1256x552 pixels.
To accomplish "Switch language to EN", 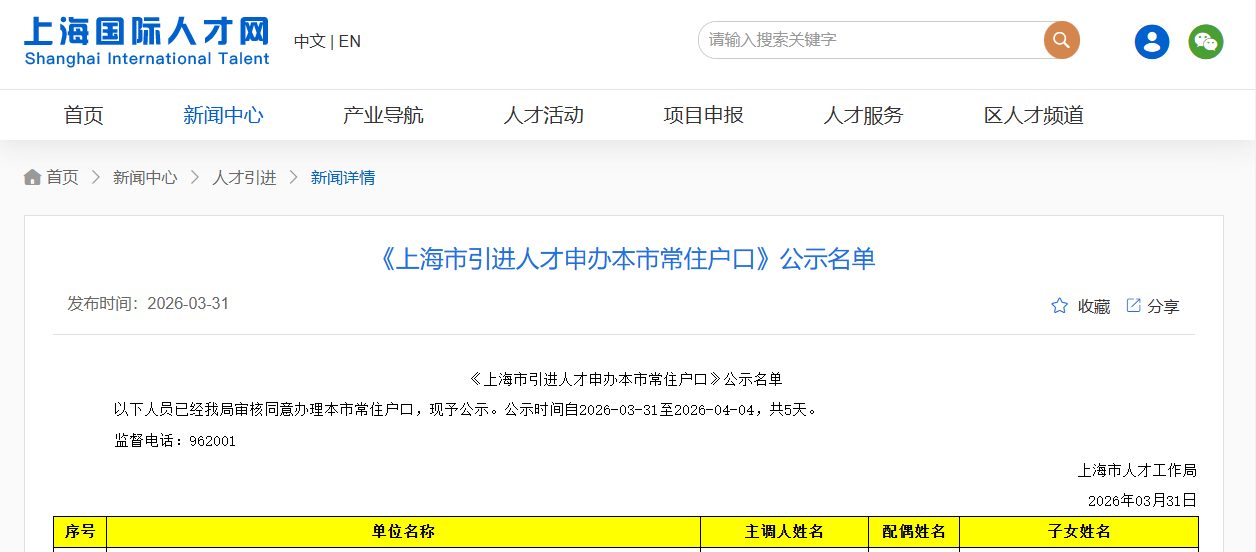I will 350,41.
